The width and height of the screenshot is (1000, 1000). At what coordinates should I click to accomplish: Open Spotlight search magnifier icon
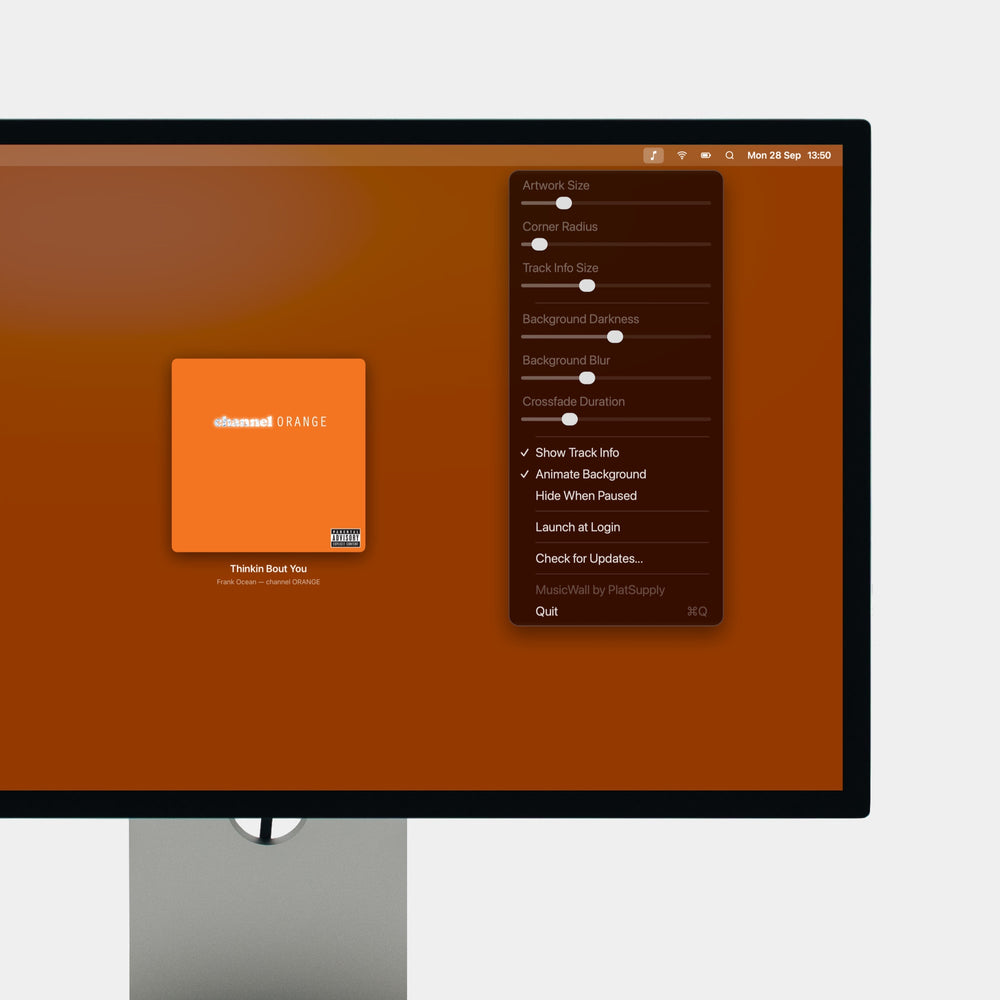(730, 155)
